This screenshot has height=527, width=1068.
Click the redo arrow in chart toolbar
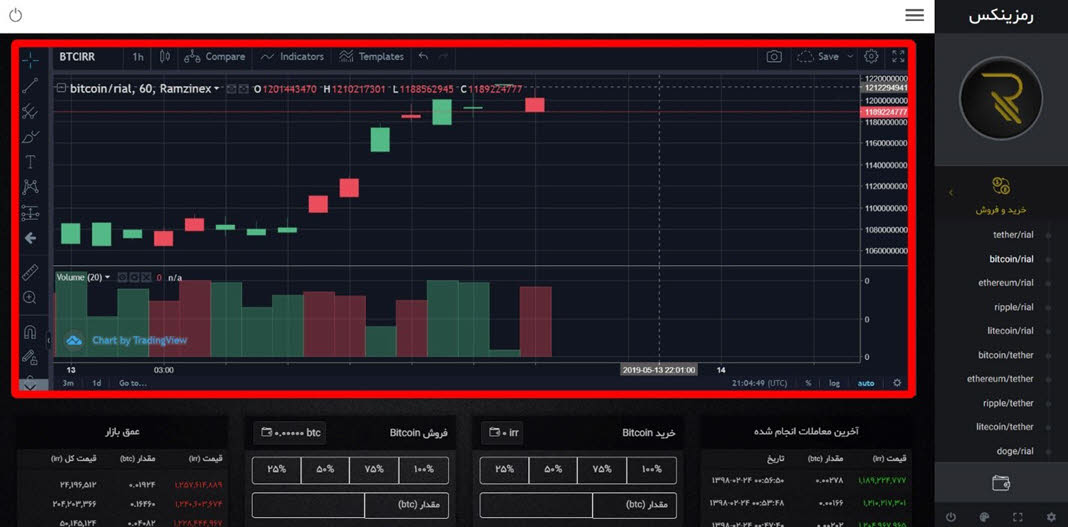point(443,57)
